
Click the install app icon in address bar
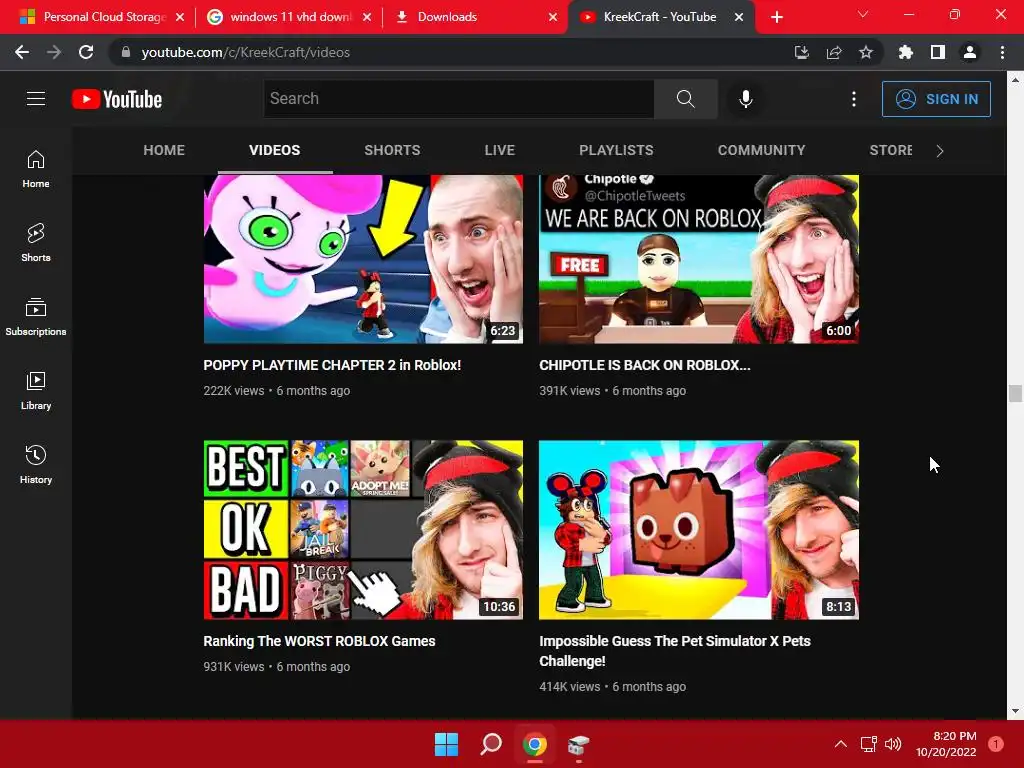pos(802,52)
